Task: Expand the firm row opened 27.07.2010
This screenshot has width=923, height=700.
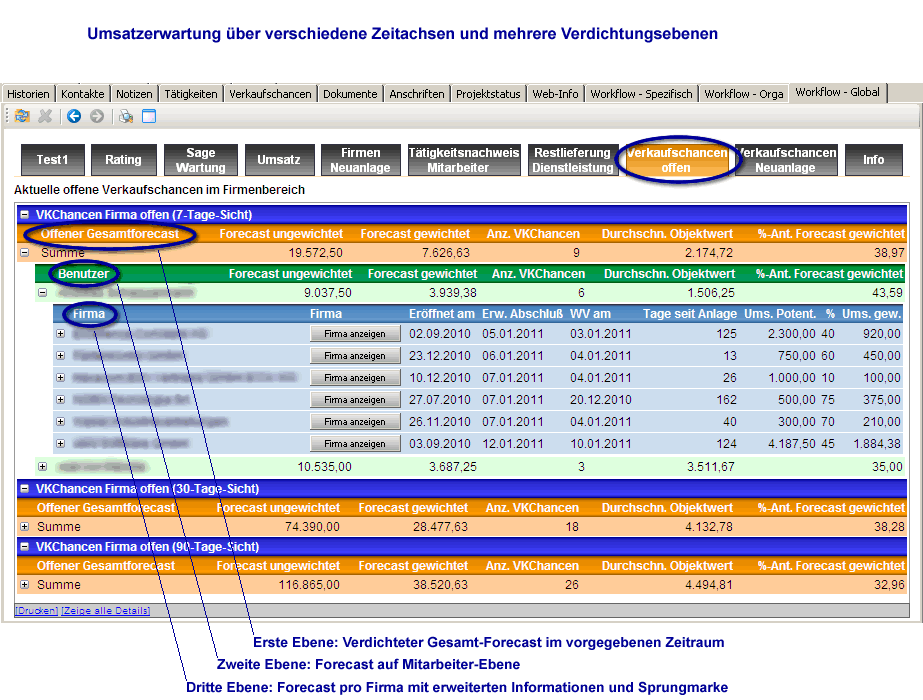Action: (x=60, y=400)
